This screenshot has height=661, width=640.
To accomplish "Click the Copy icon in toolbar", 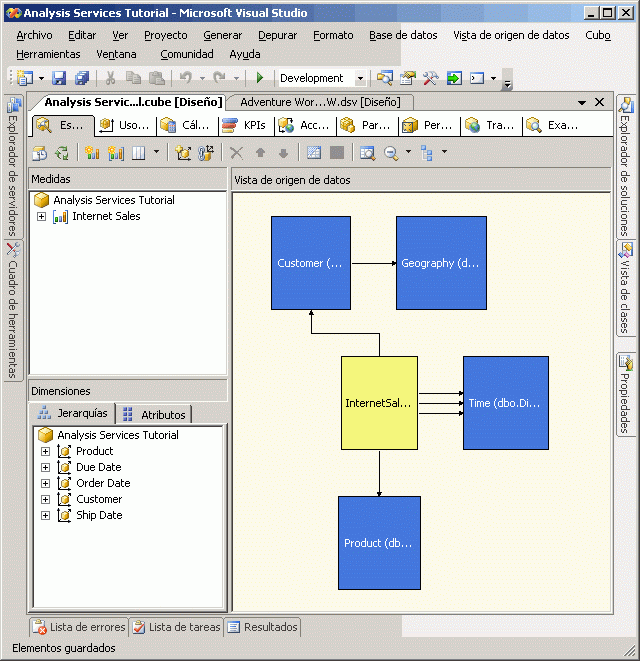I will tap(134, 78).
